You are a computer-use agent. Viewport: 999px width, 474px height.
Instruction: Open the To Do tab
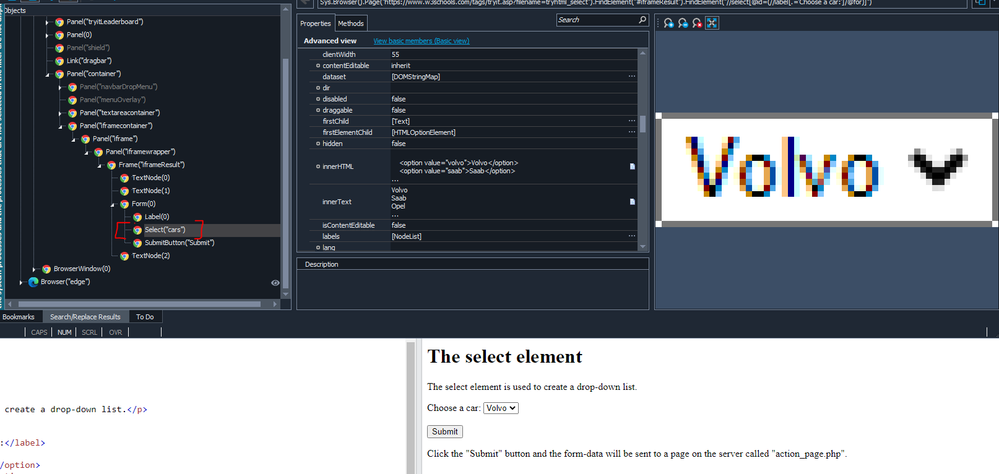[x=145, y=317]
